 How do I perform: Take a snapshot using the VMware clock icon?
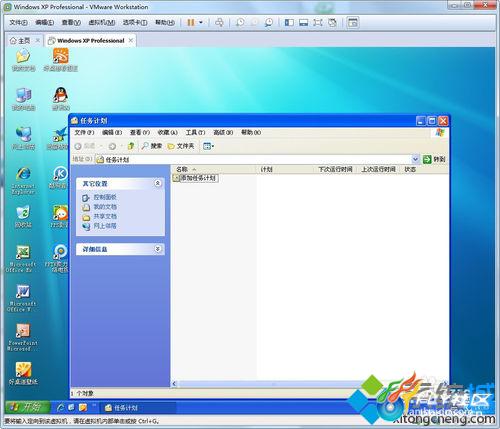pos(240,23)
